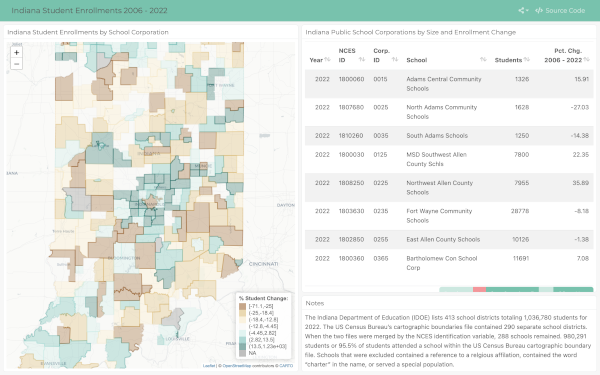The width and height of the screenshot is (600, 375).
Task: Open the Source Code link
Action: [x=560, y=10]
